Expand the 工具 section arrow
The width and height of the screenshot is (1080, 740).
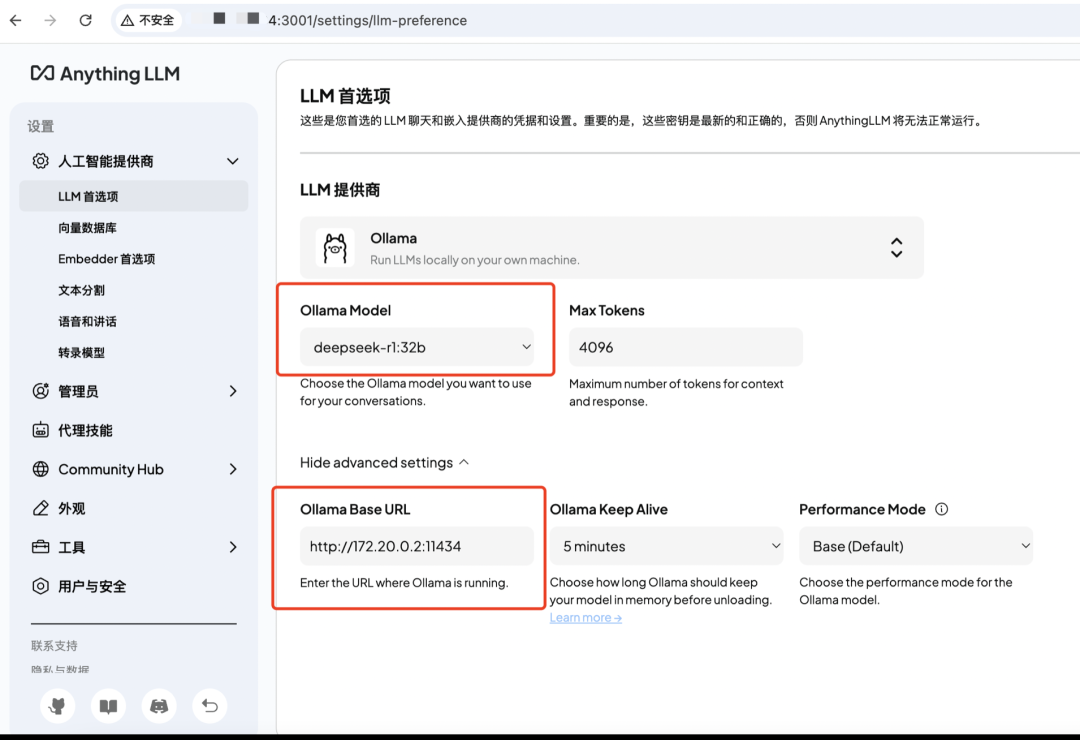(x=233, y=547)
